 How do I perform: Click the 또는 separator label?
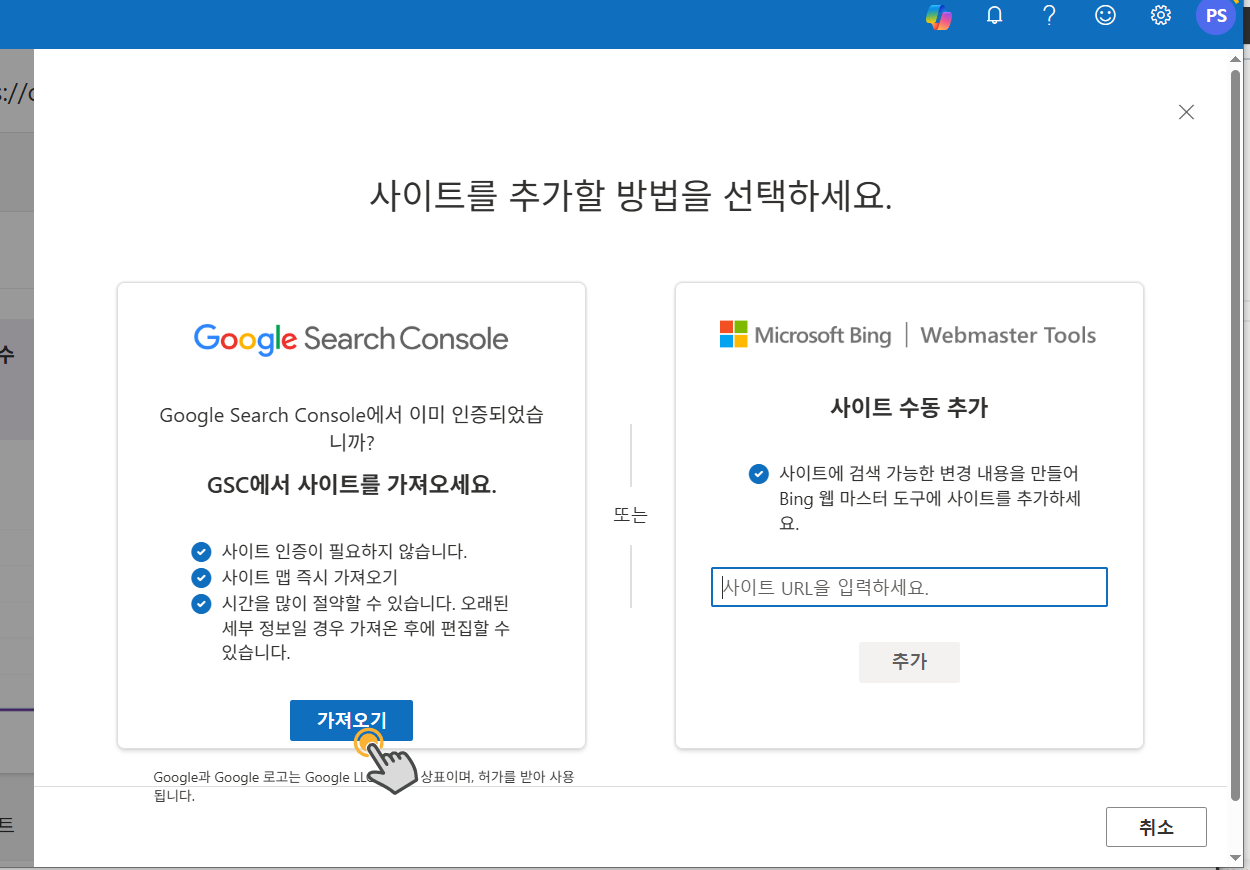[630, 516]
